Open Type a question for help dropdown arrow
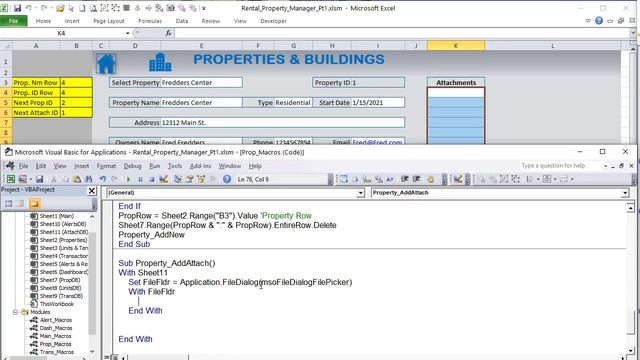640x360 pixels. click(x=605, y=166)
